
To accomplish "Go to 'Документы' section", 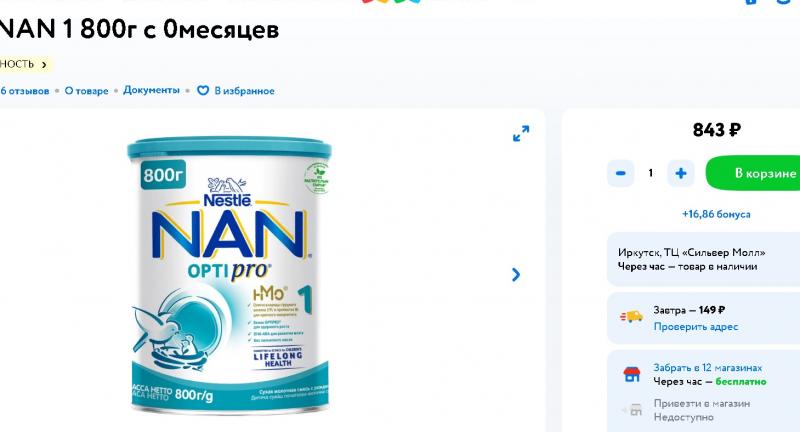I will click(152, 90).
